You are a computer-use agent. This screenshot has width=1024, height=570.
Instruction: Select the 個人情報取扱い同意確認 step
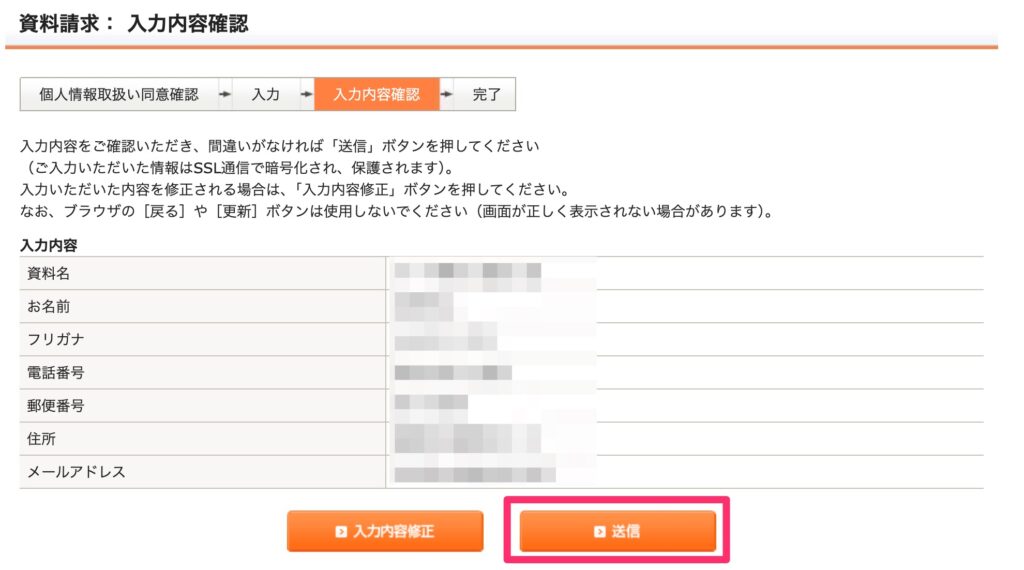[x=119, y=94]
